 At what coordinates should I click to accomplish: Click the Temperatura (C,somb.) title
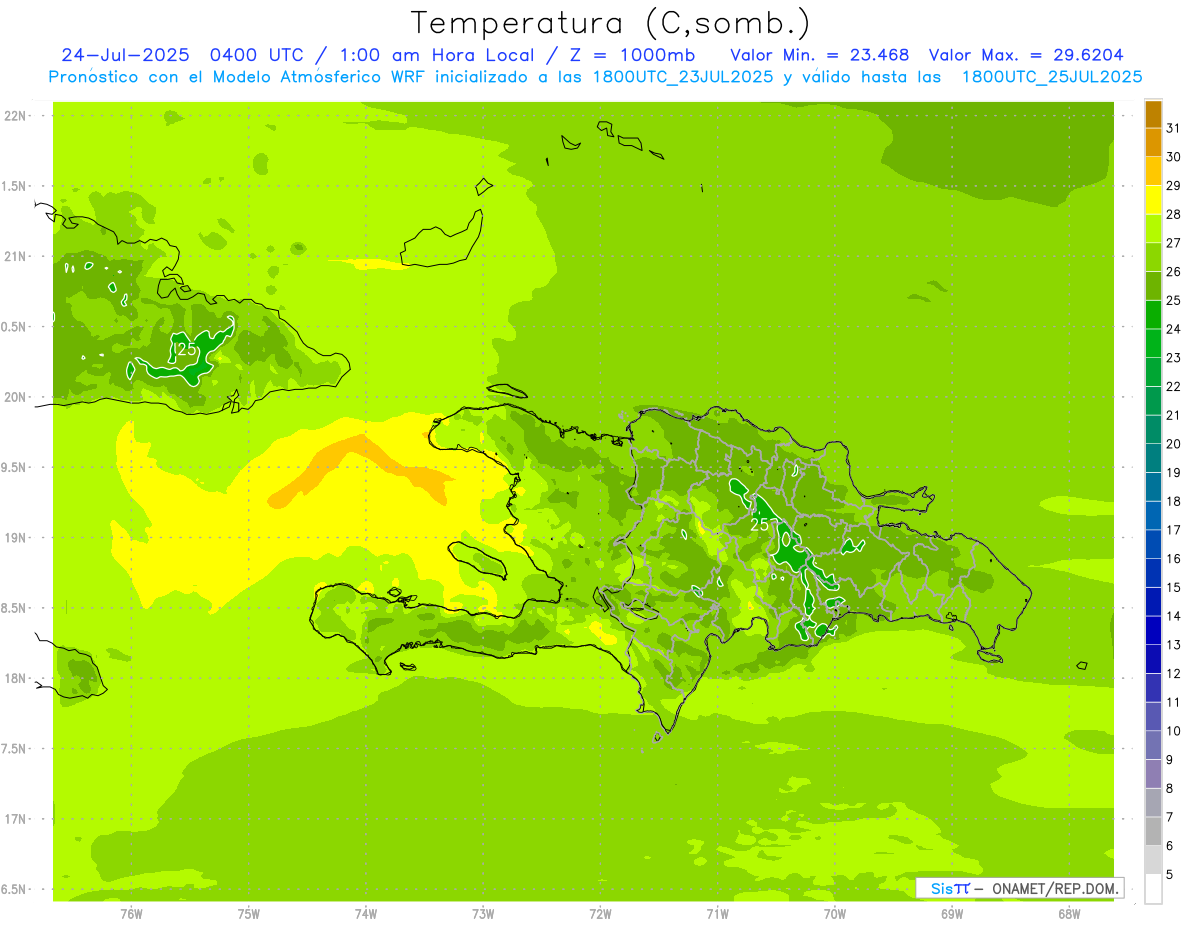pyautogui.click(x=610, y=23)
